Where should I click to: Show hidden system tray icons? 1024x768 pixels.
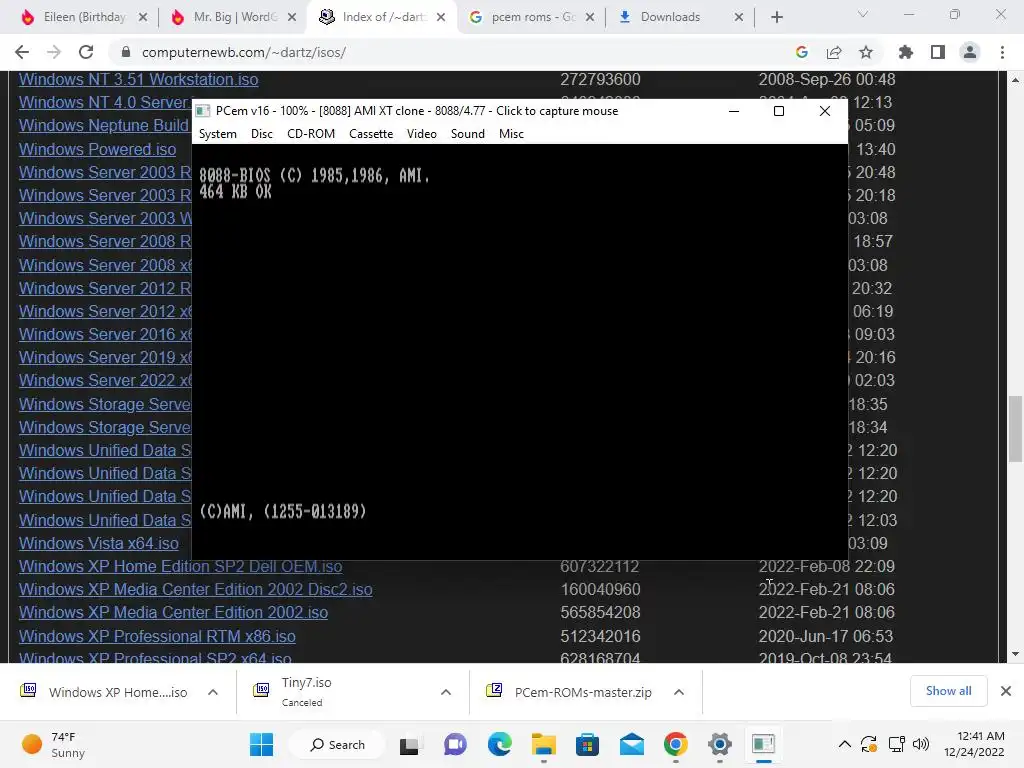844,744
